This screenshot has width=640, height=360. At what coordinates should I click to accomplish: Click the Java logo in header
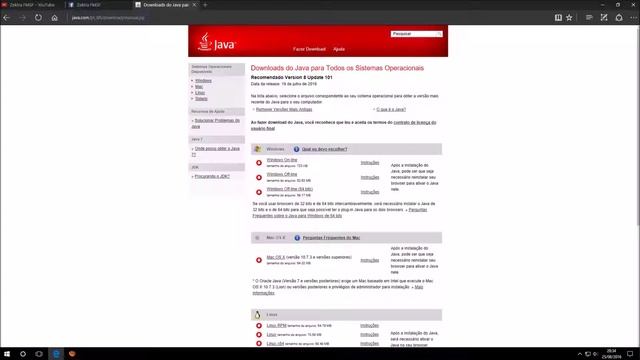pyautogui.click(x=216, y=42)
